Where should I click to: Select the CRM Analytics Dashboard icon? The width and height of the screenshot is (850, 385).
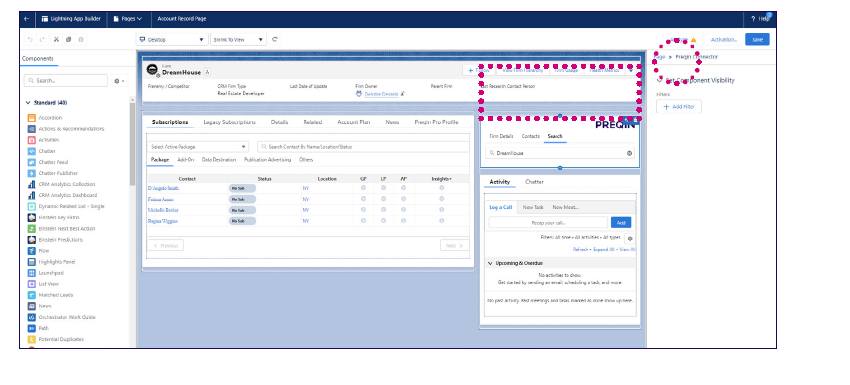(31, 195)
